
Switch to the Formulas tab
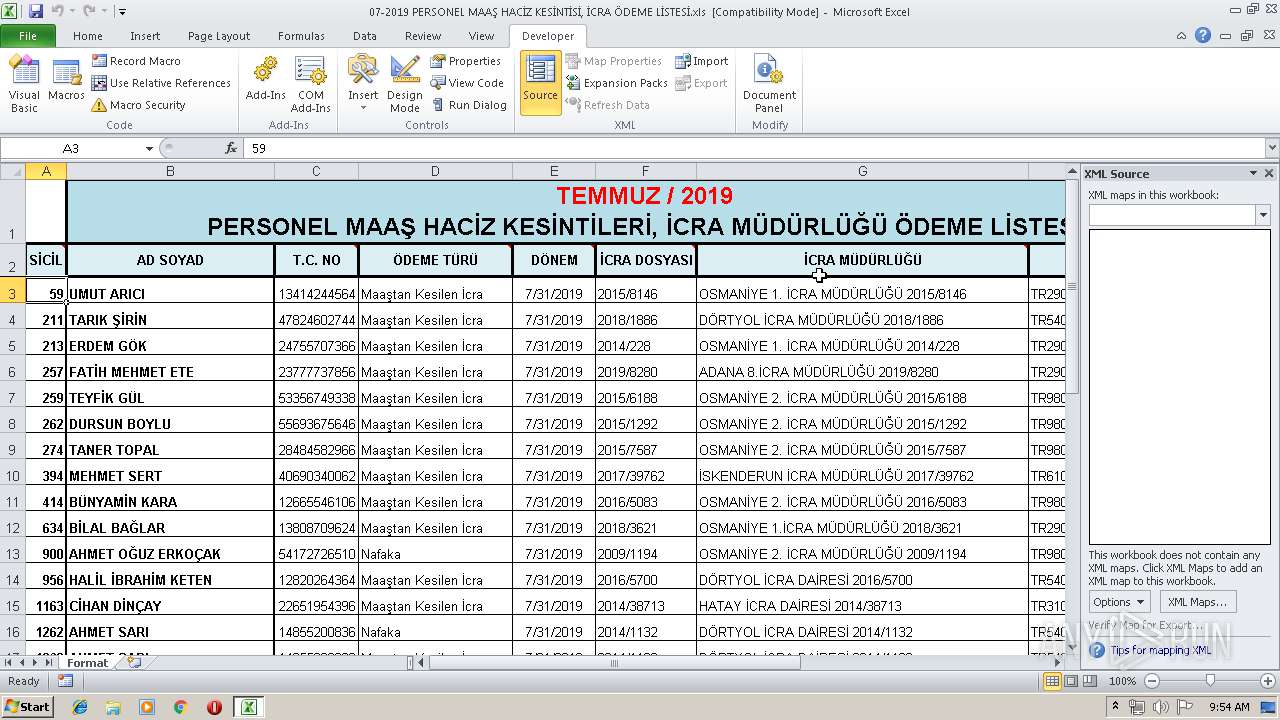click(x=301, y=36)
